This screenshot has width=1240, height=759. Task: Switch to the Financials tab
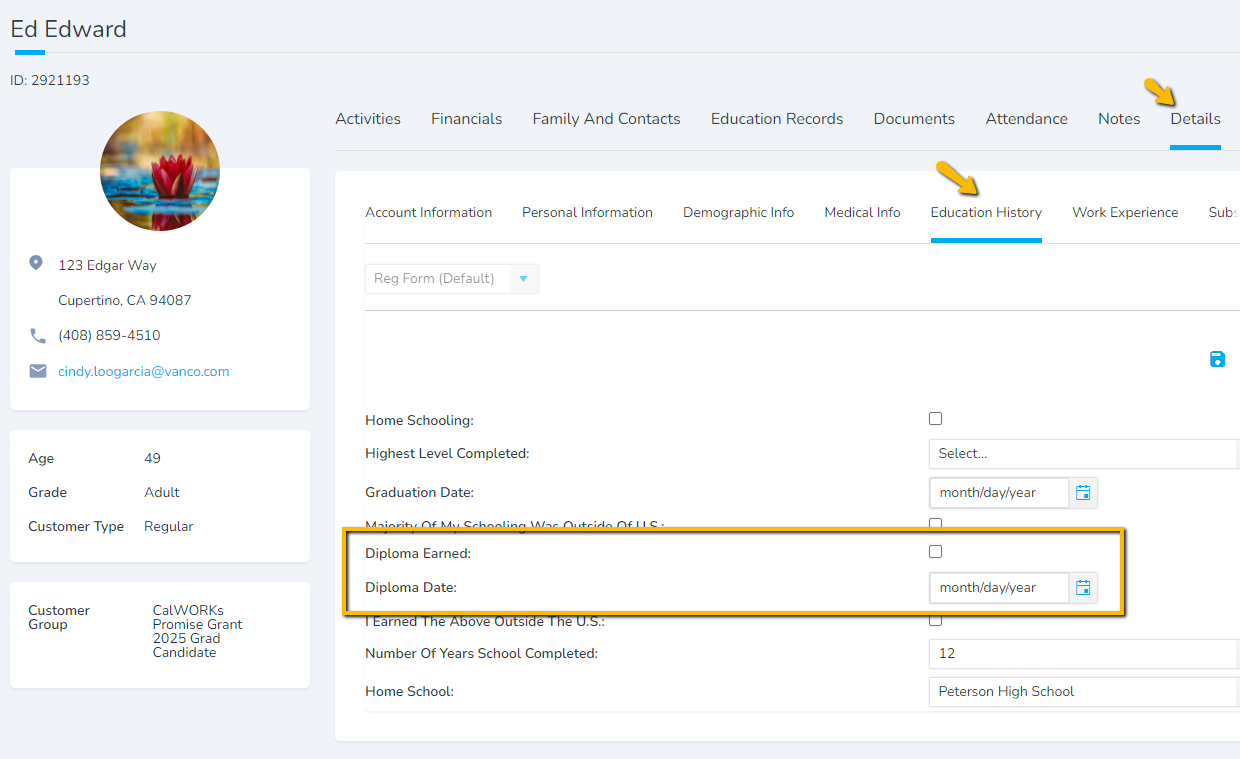point(466,119)
